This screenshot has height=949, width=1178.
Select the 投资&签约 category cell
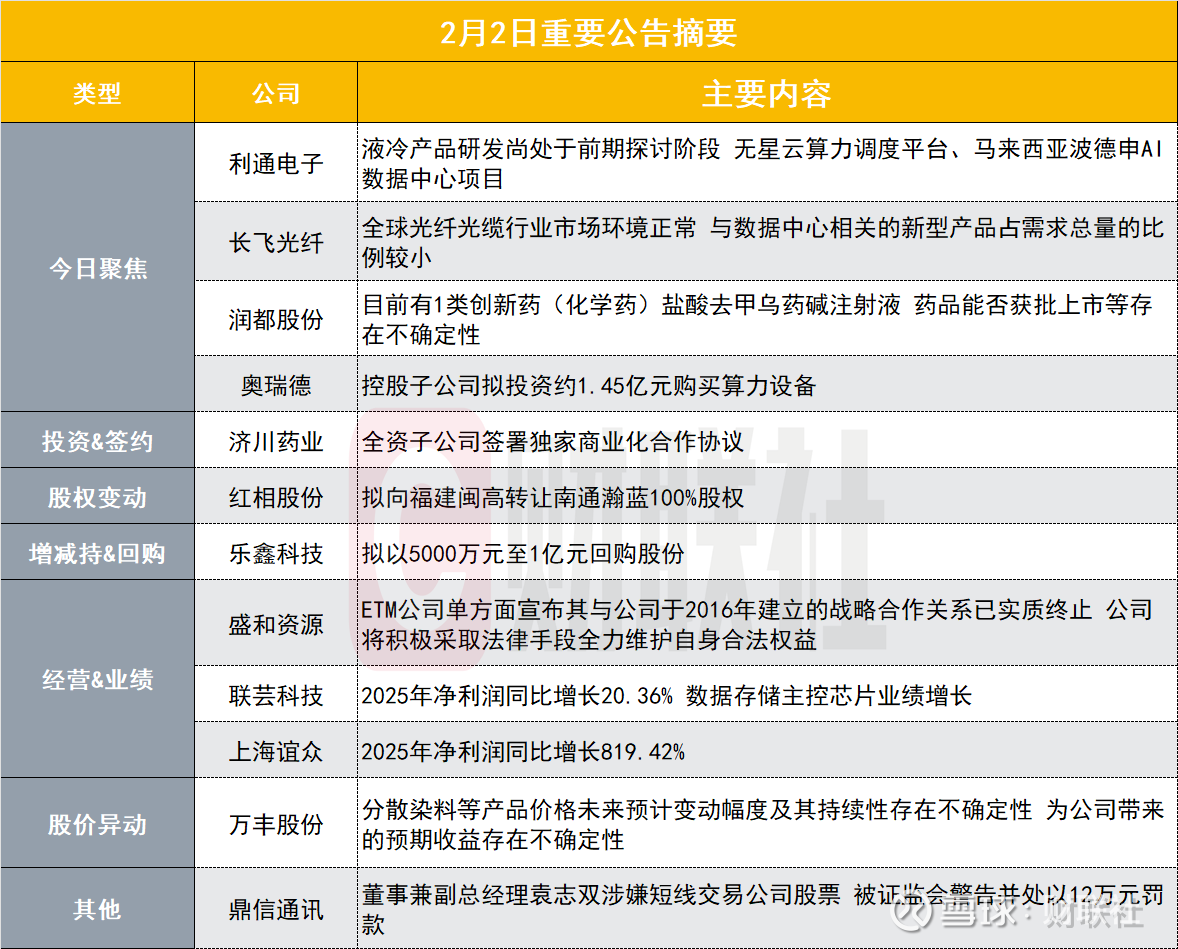coord(98,440)
